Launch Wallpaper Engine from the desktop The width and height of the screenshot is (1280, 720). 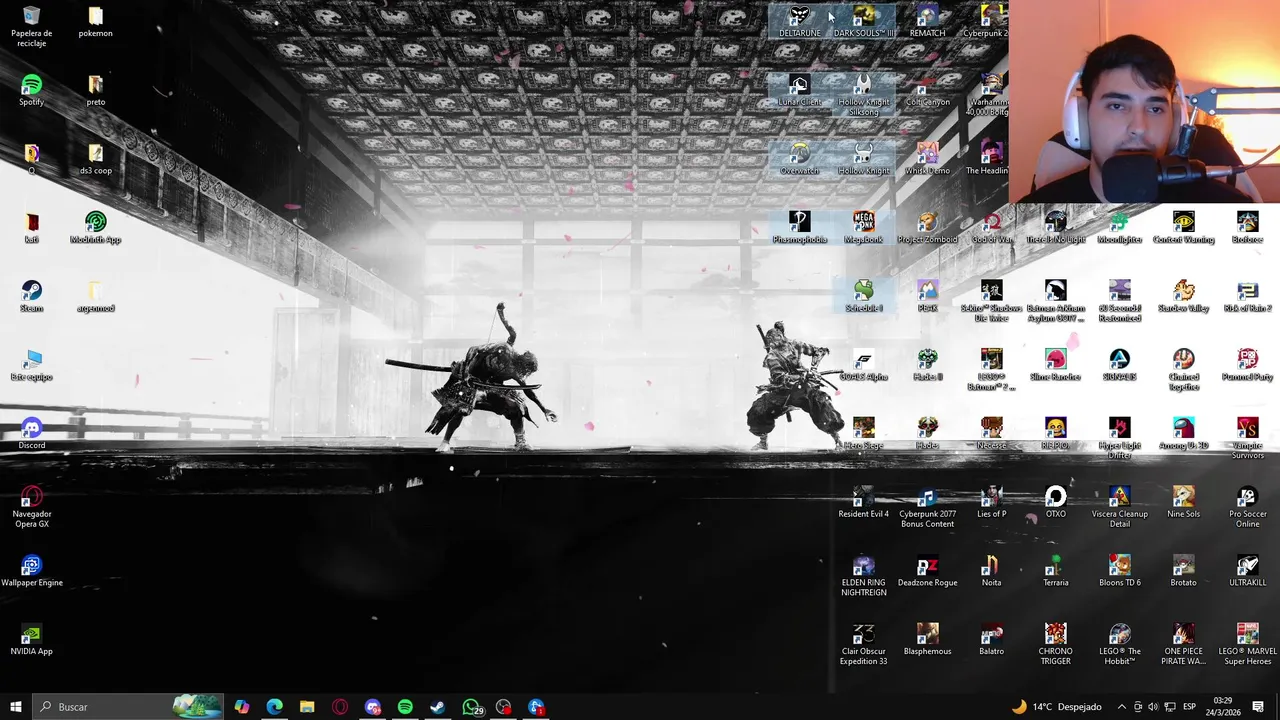31,571
